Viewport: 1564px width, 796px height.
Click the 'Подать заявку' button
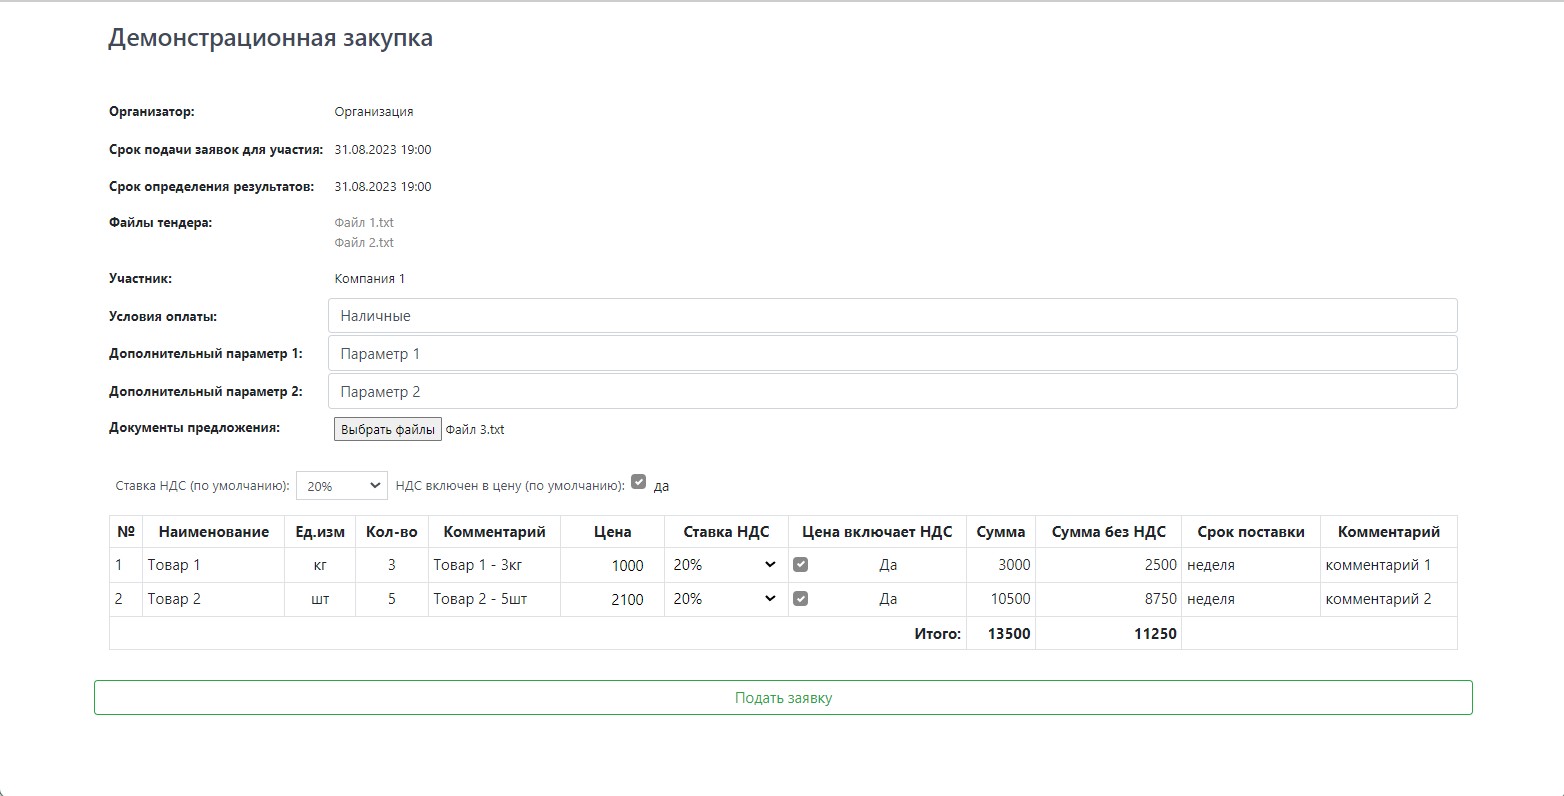783,698
